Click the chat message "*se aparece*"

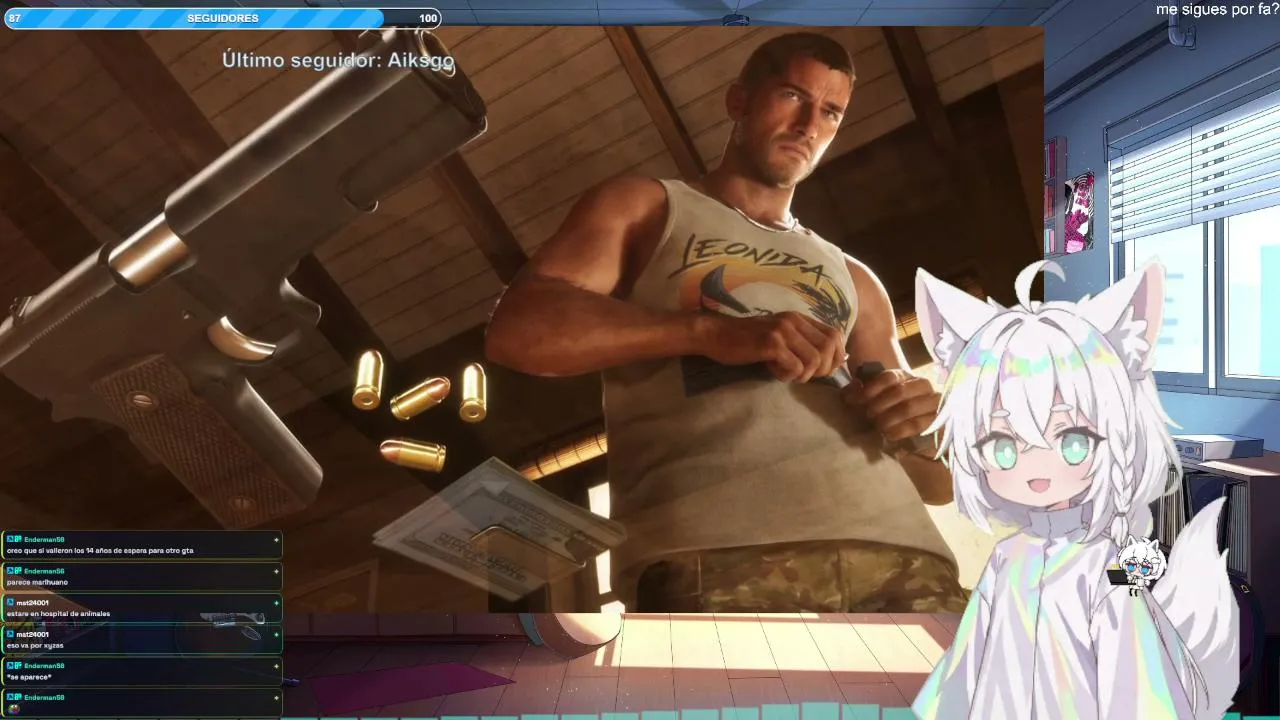pos(28,678)
